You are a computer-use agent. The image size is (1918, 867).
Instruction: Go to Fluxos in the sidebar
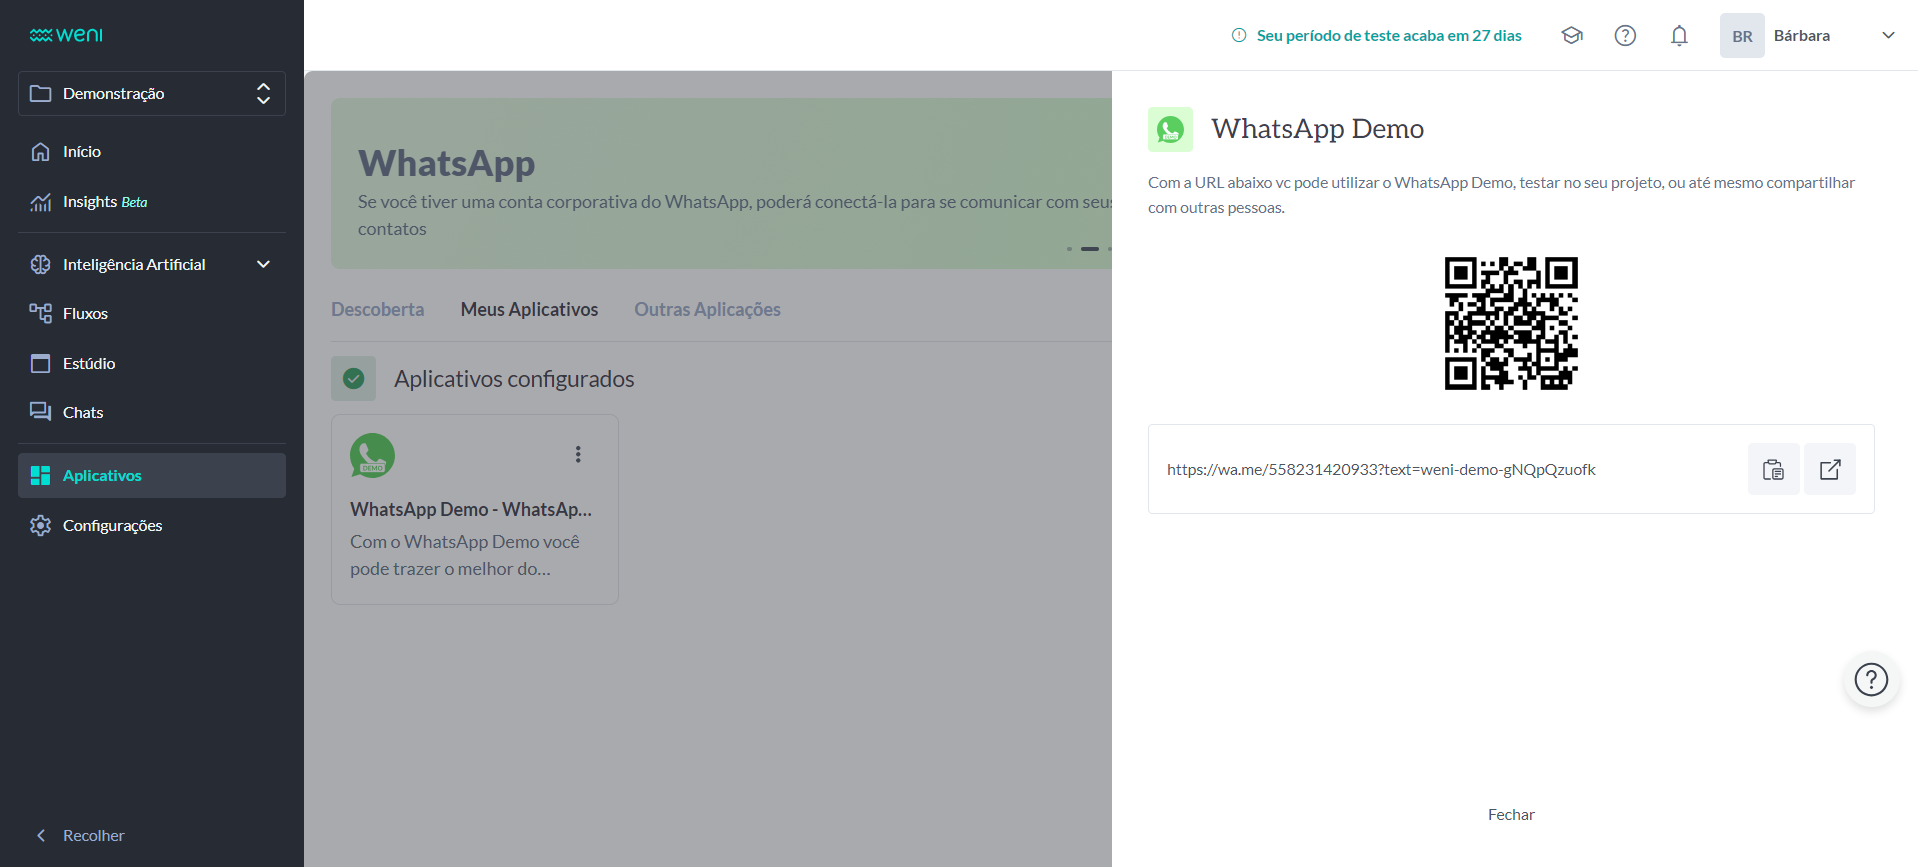pyautogui.click(x=85, y=313)
